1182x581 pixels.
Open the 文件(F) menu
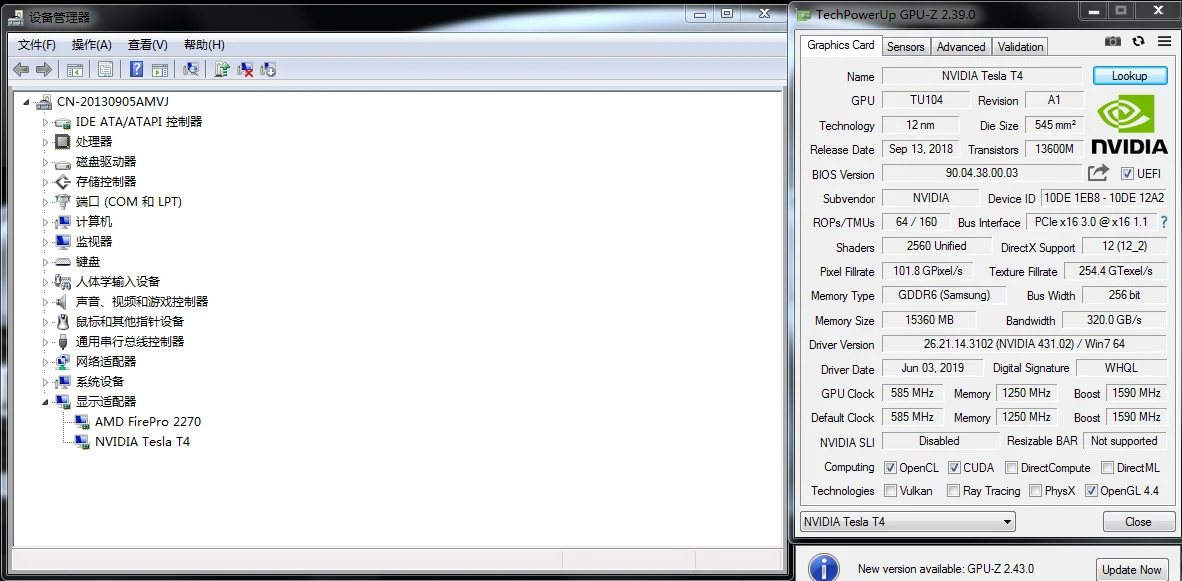(x=37, y=44)
